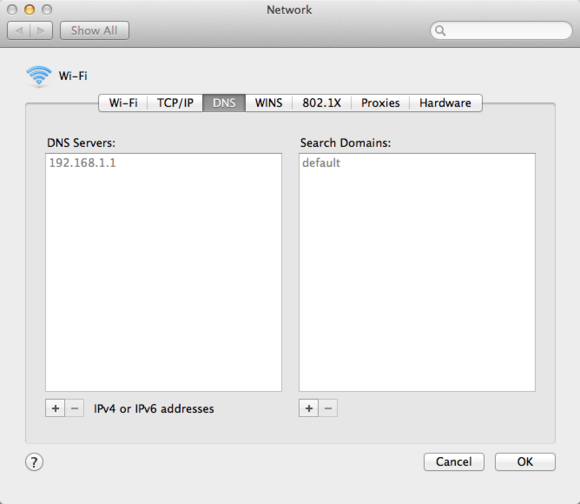This screenshot has width=580, height=504.
Task: Add a new DNS server entry
Action: (55, 408)
